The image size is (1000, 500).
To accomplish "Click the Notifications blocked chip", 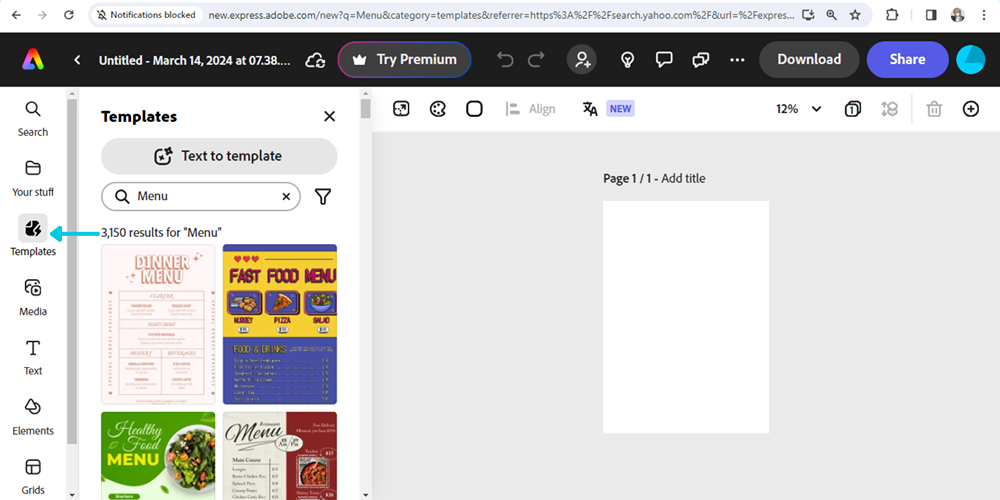I will coord(147,15).
